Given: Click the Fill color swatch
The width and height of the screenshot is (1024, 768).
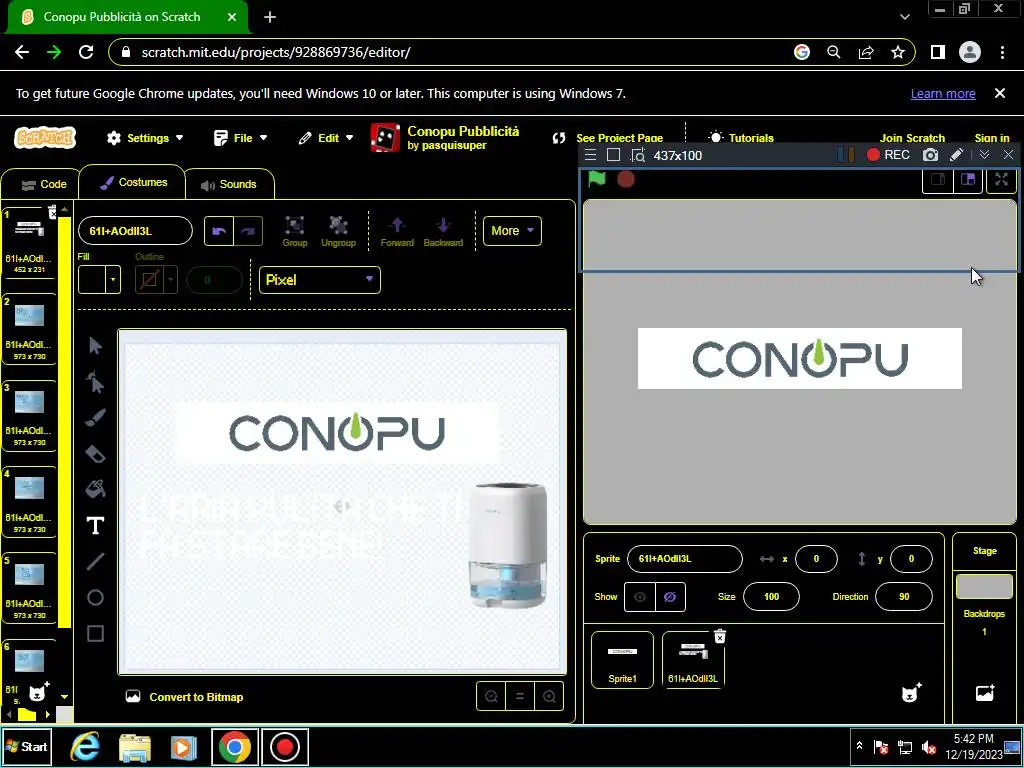Looking at the screenshot, I should 92,280.
